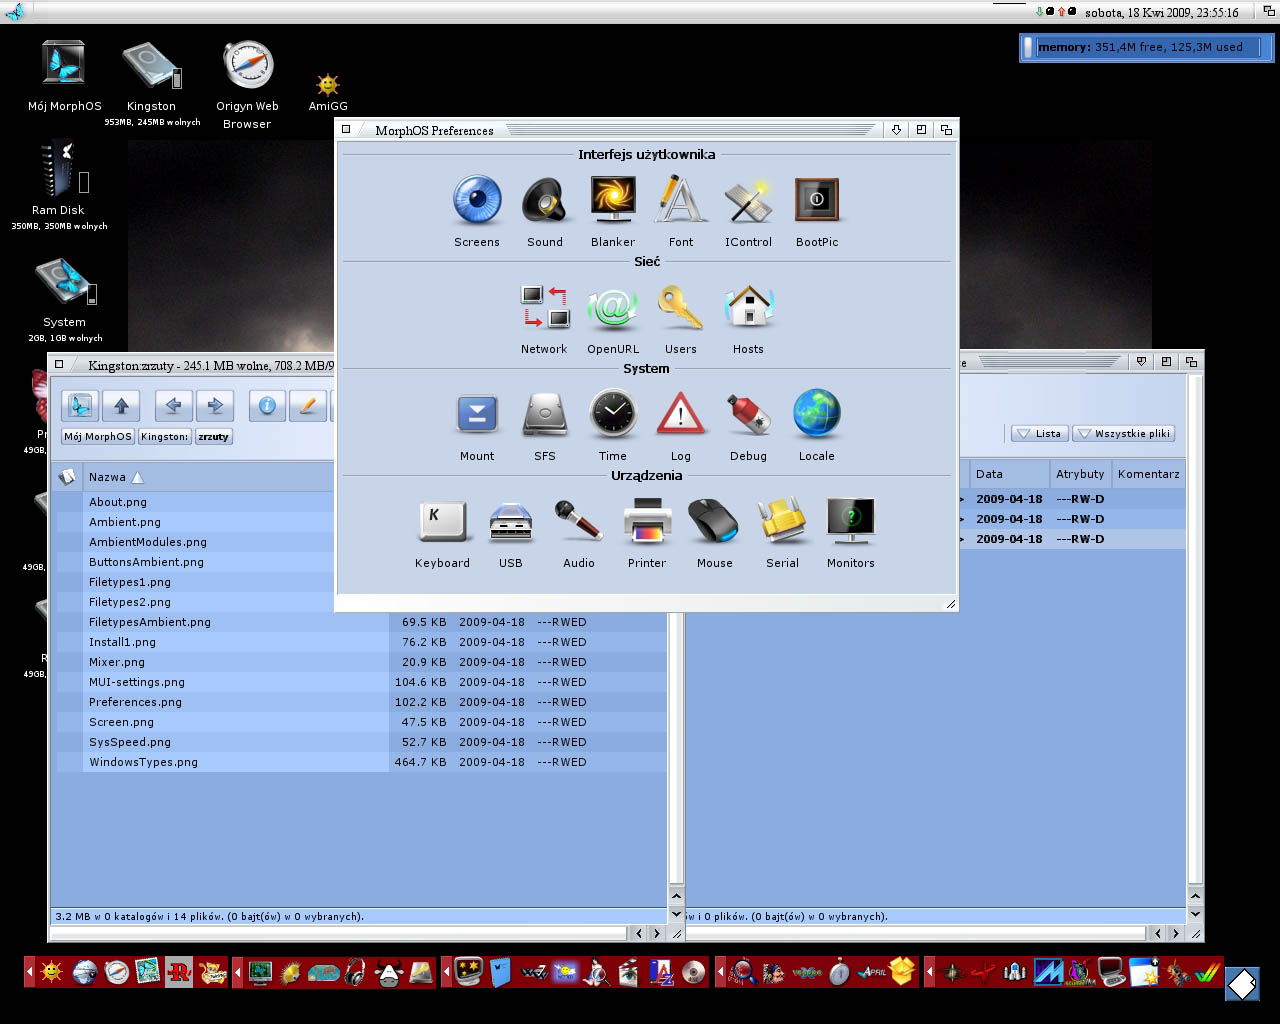Open the SFS disk preferences
Viewport: 1280px width, 1024px height.
pos(545,415)
